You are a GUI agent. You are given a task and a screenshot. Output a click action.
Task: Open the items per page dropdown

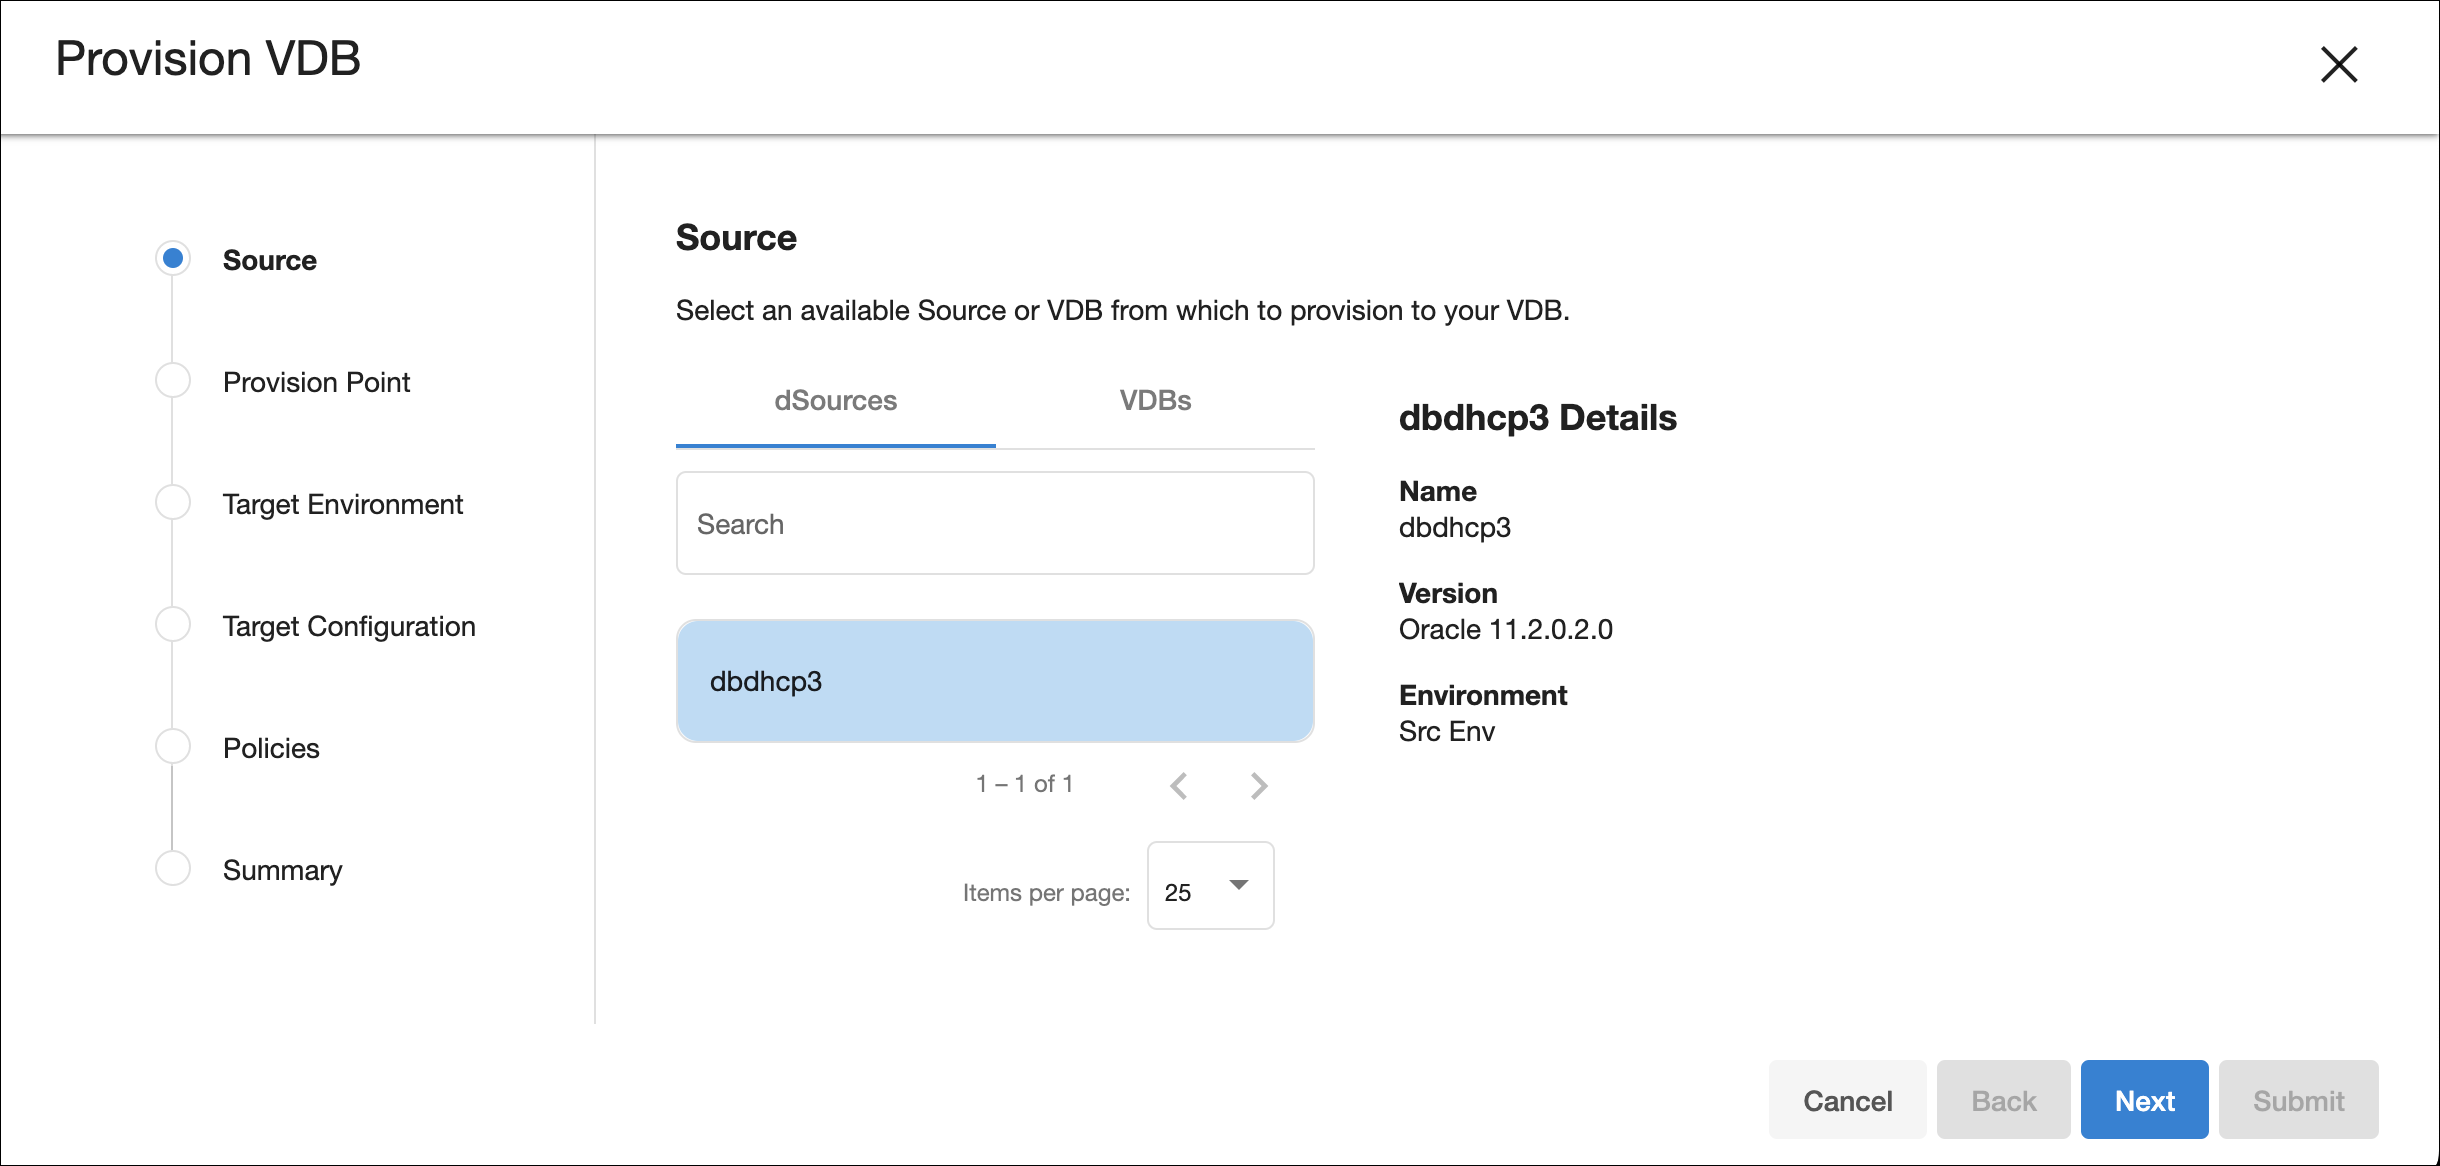pyautogui.click(x=1210, y=886)
